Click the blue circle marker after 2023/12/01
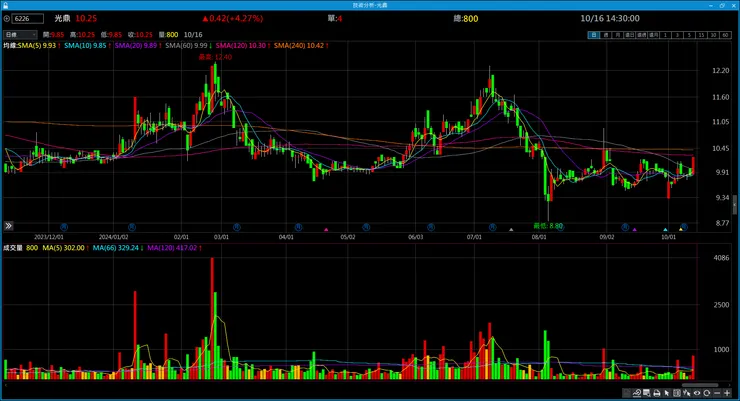Image resolution: width=740 pixels, height=401 pixels. pos(64,227)
